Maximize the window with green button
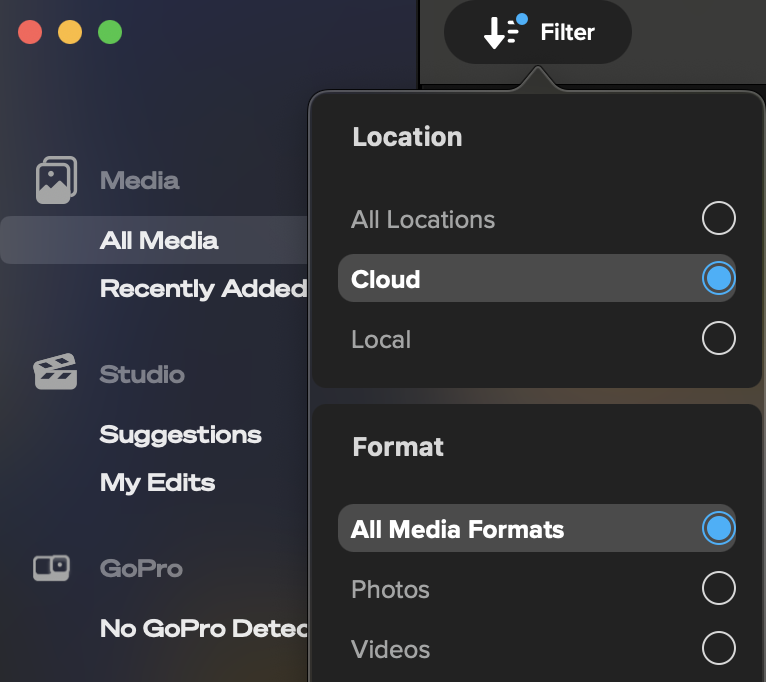 pyautogui.click(x=110, y=32)
